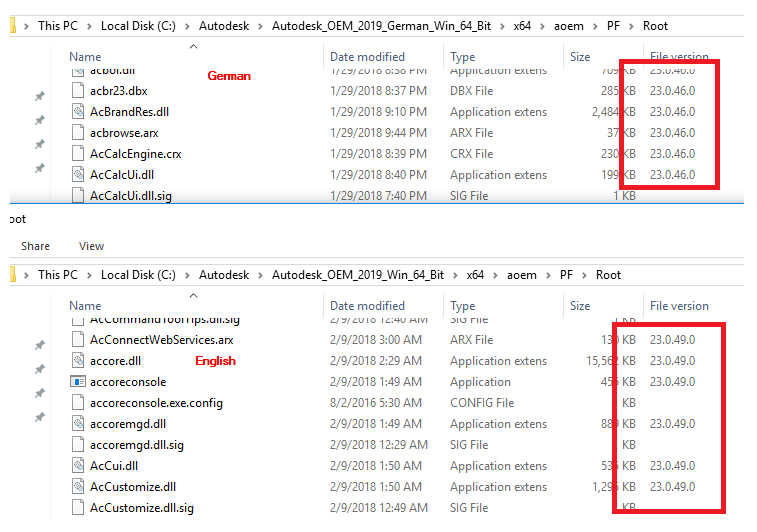Image resolution: width=757 pixels, height=532 pixels.
Task: Click date 1/29/2018 8:40 PM of AcCalcUi.dll
Action: 378,175
